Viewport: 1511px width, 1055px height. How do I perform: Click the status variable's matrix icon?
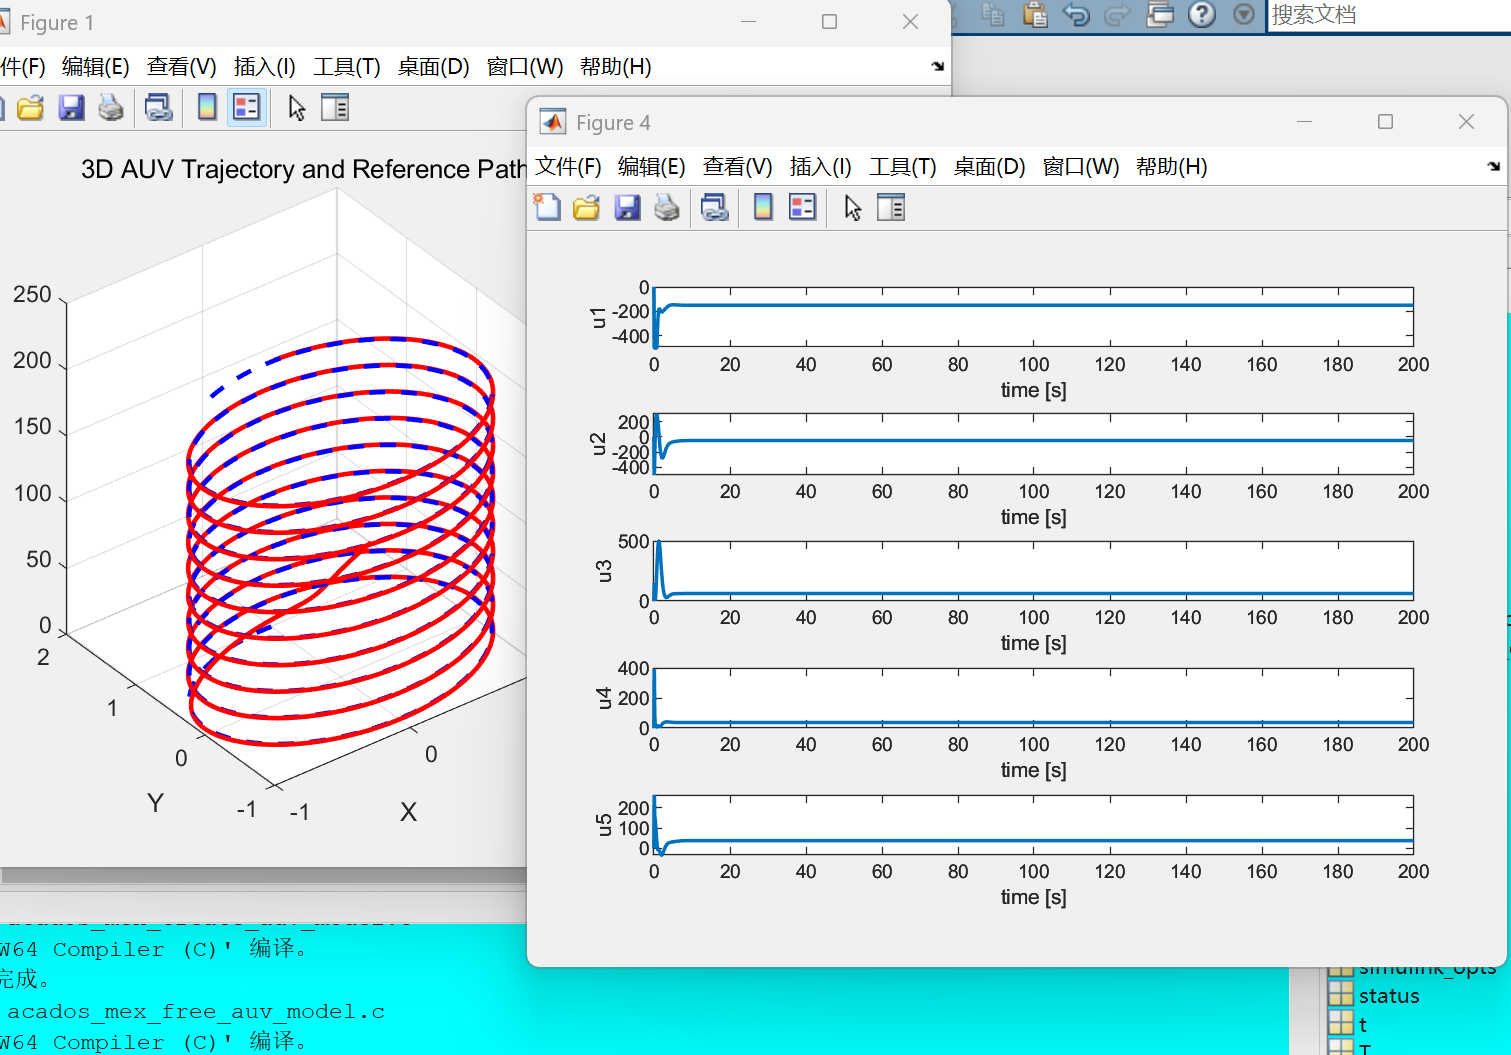1340,995
